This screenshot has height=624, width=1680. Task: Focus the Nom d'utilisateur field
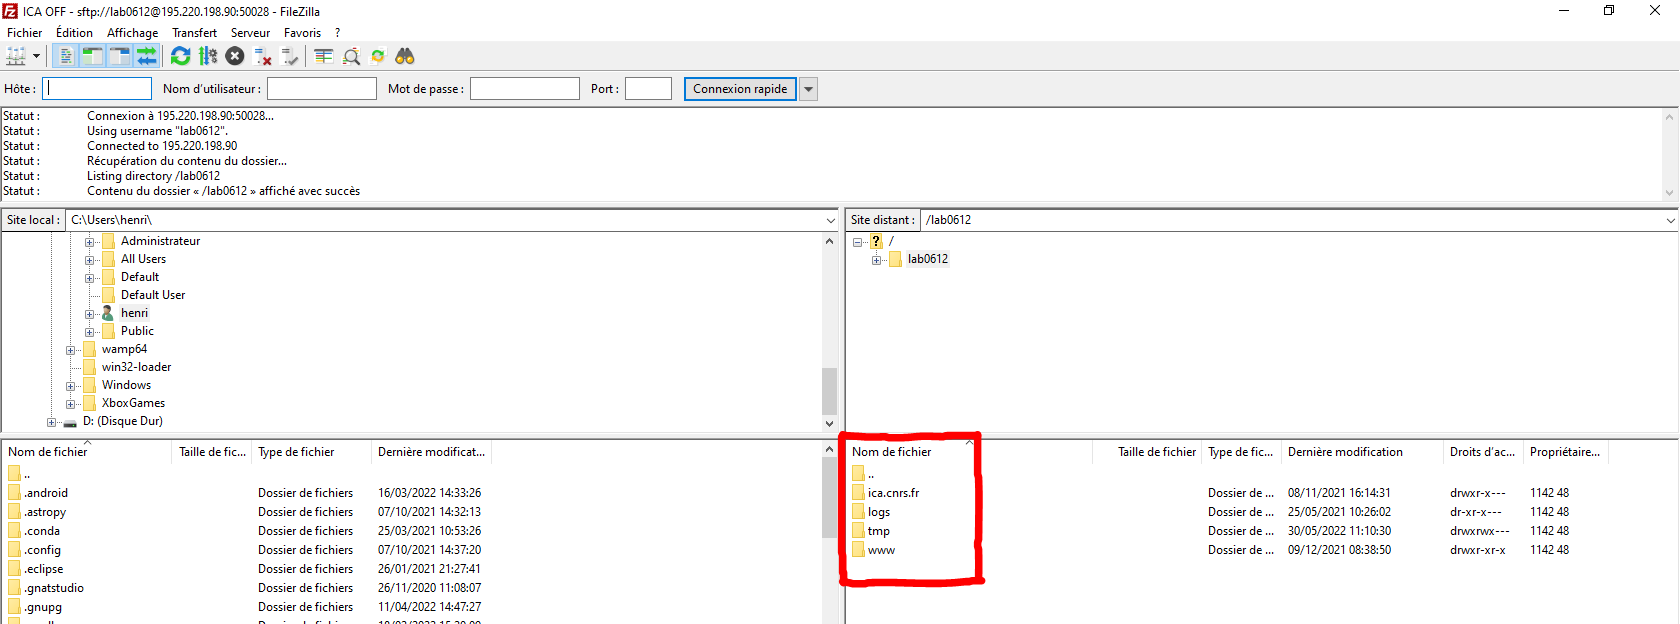[x=322, y=89]
